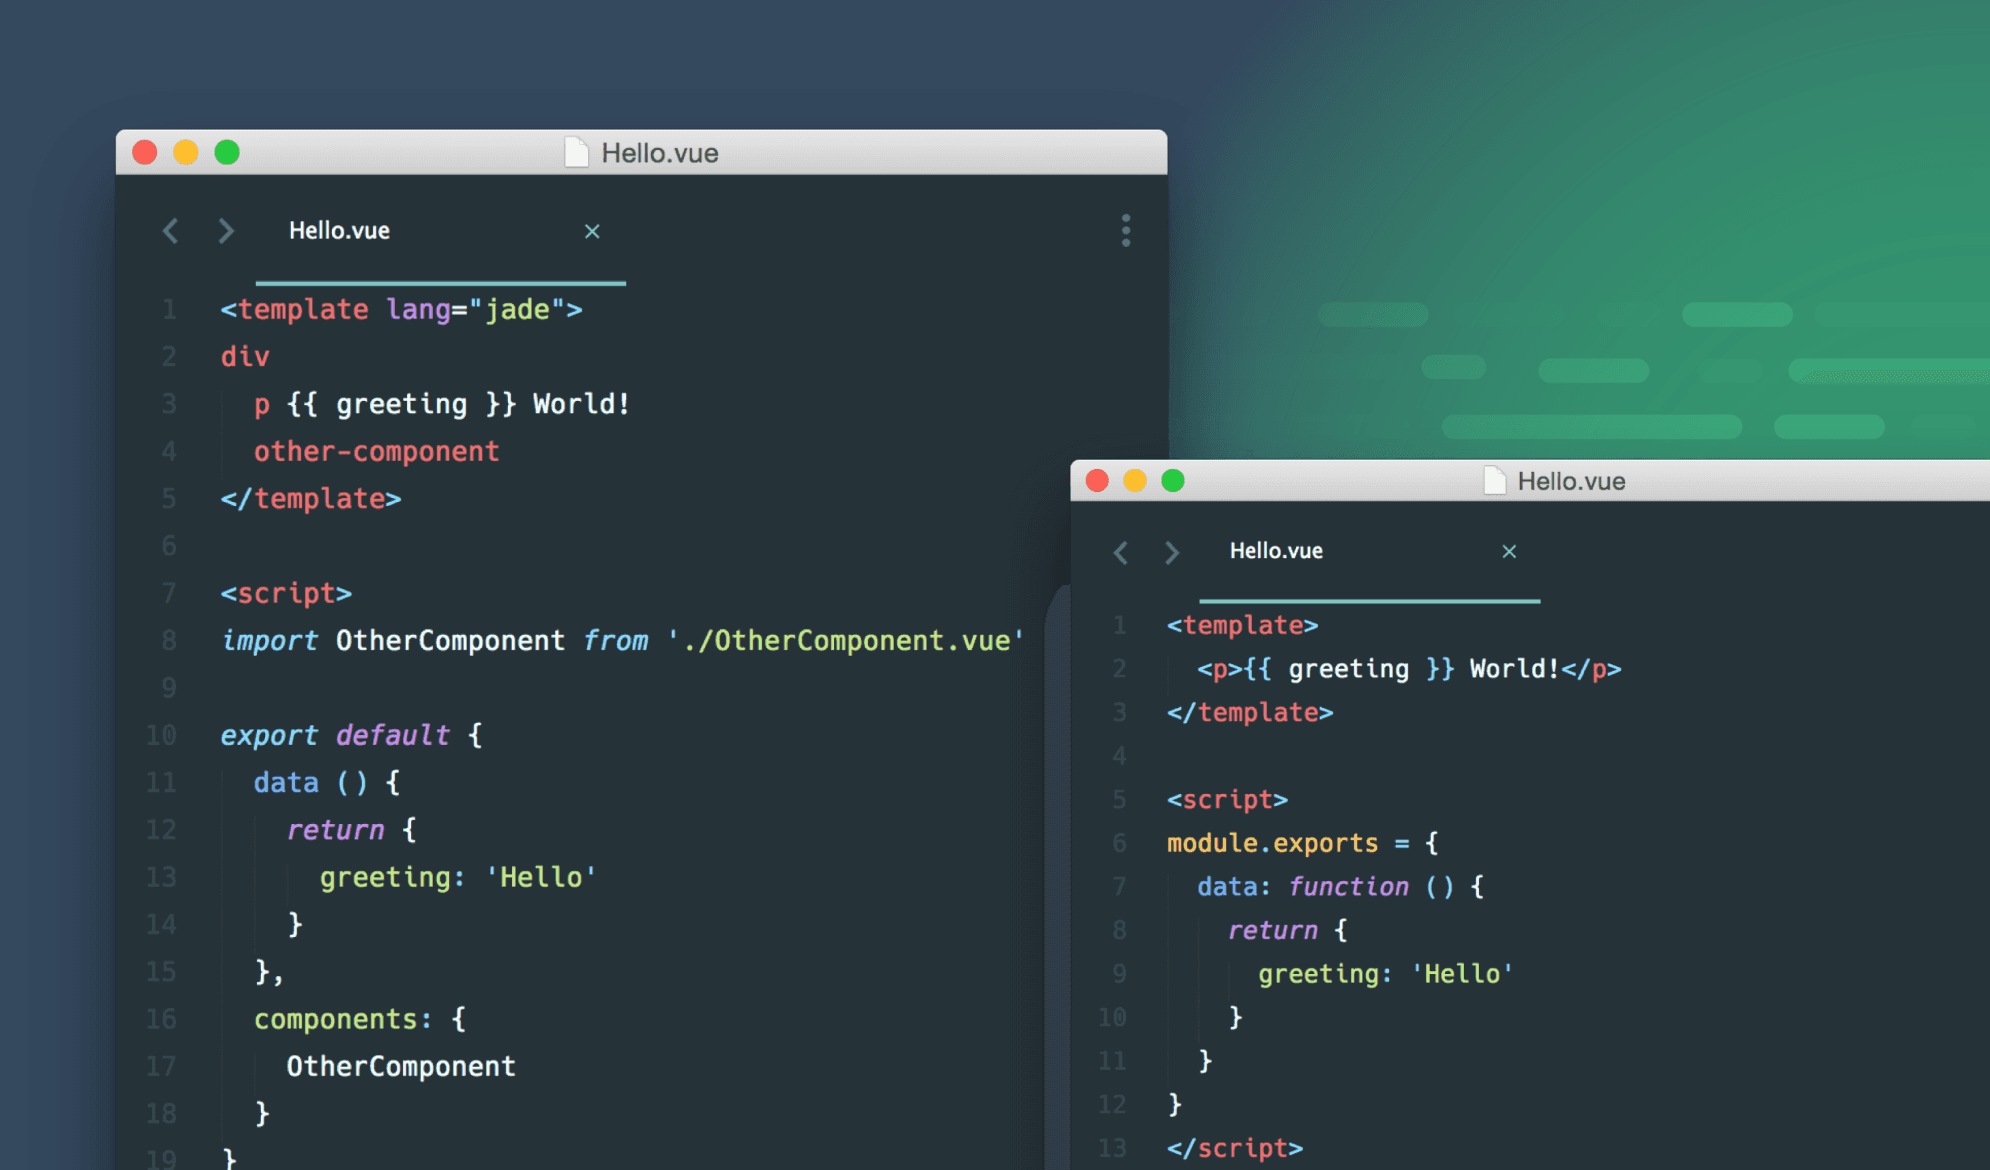The image size is (1990, 1170).
Task: Click the forward arrow in right editor window
Action: tap(1172, 552)
